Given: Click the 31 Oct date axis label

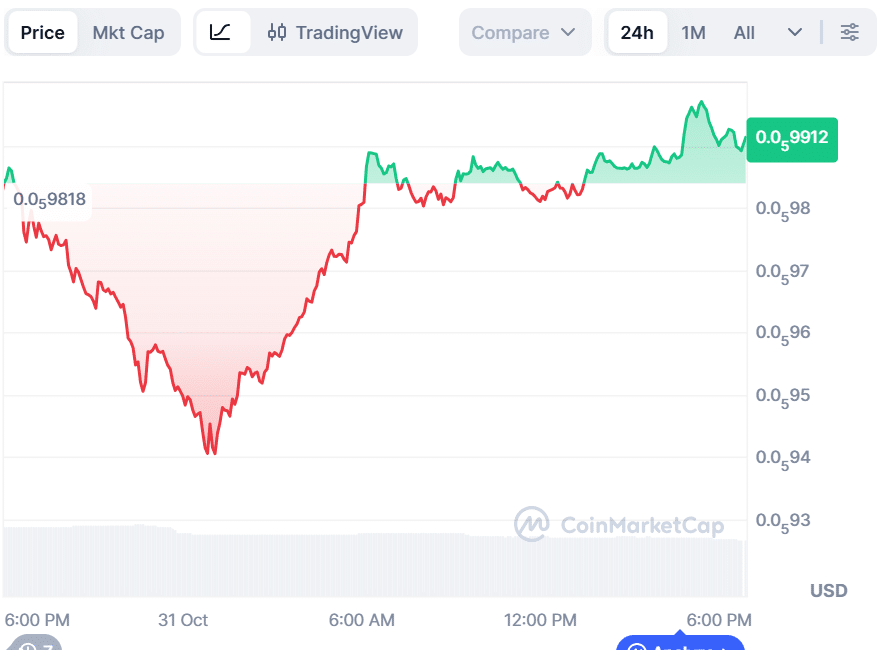Looking at the screenshot, I should coord(183,620).
